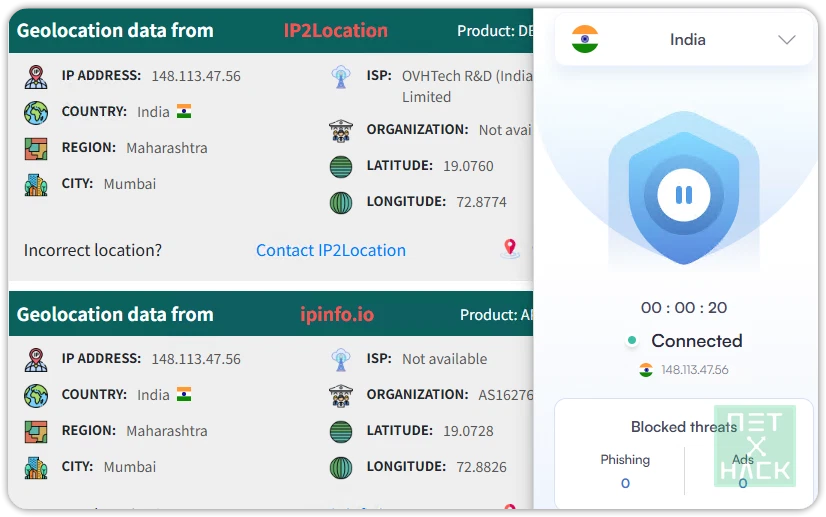Click the small India flag beside VPN IP
The width and height of the screenshot is (826, 517).
(646, 370)
